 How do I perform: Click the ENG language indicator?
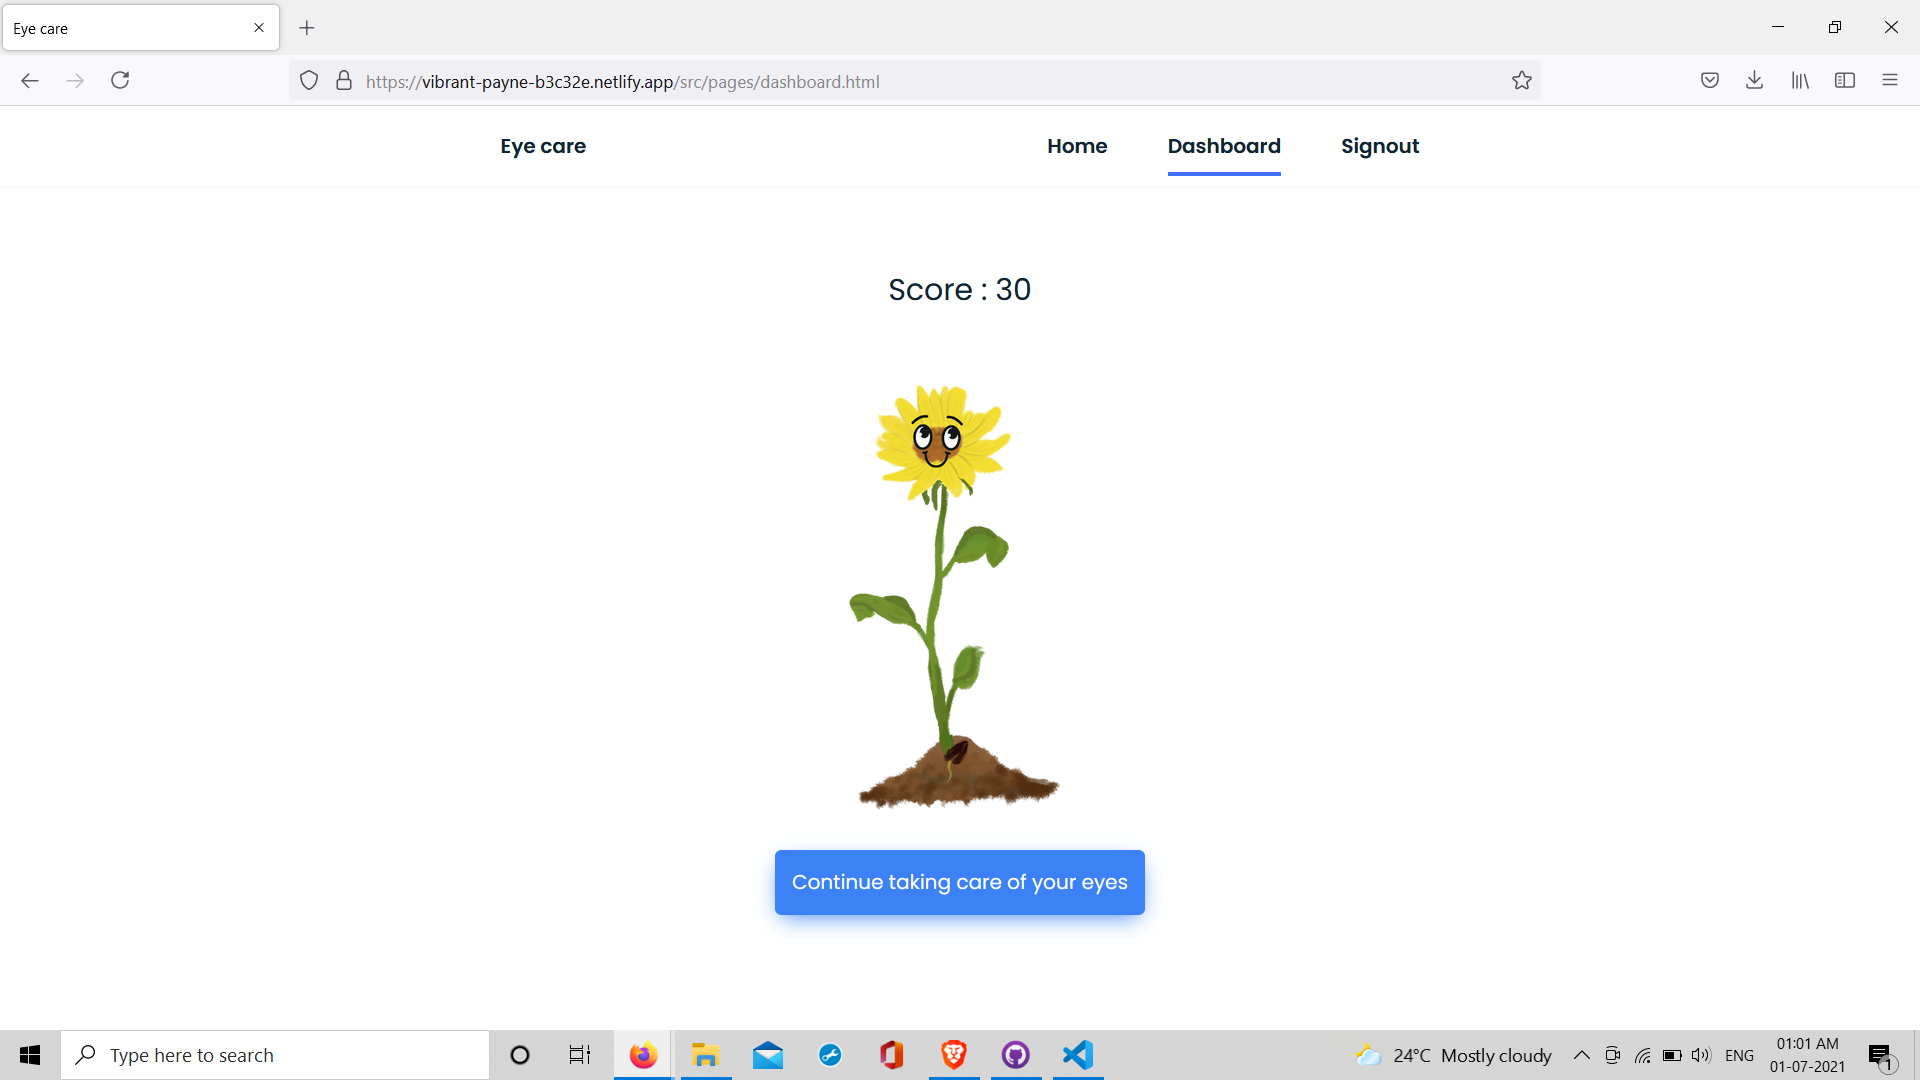1740,1055
